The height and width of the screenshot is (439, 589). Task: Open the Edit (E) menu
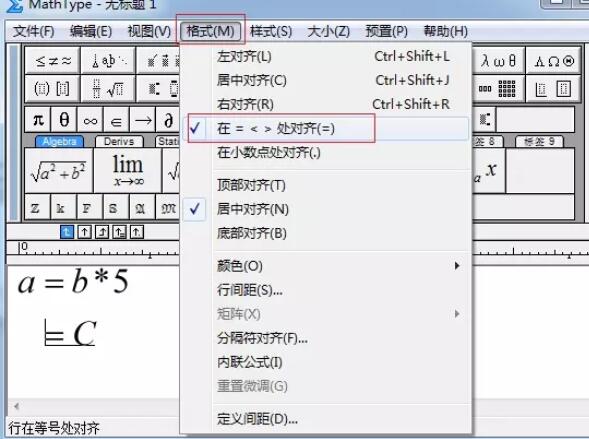[x=91, y=31]
